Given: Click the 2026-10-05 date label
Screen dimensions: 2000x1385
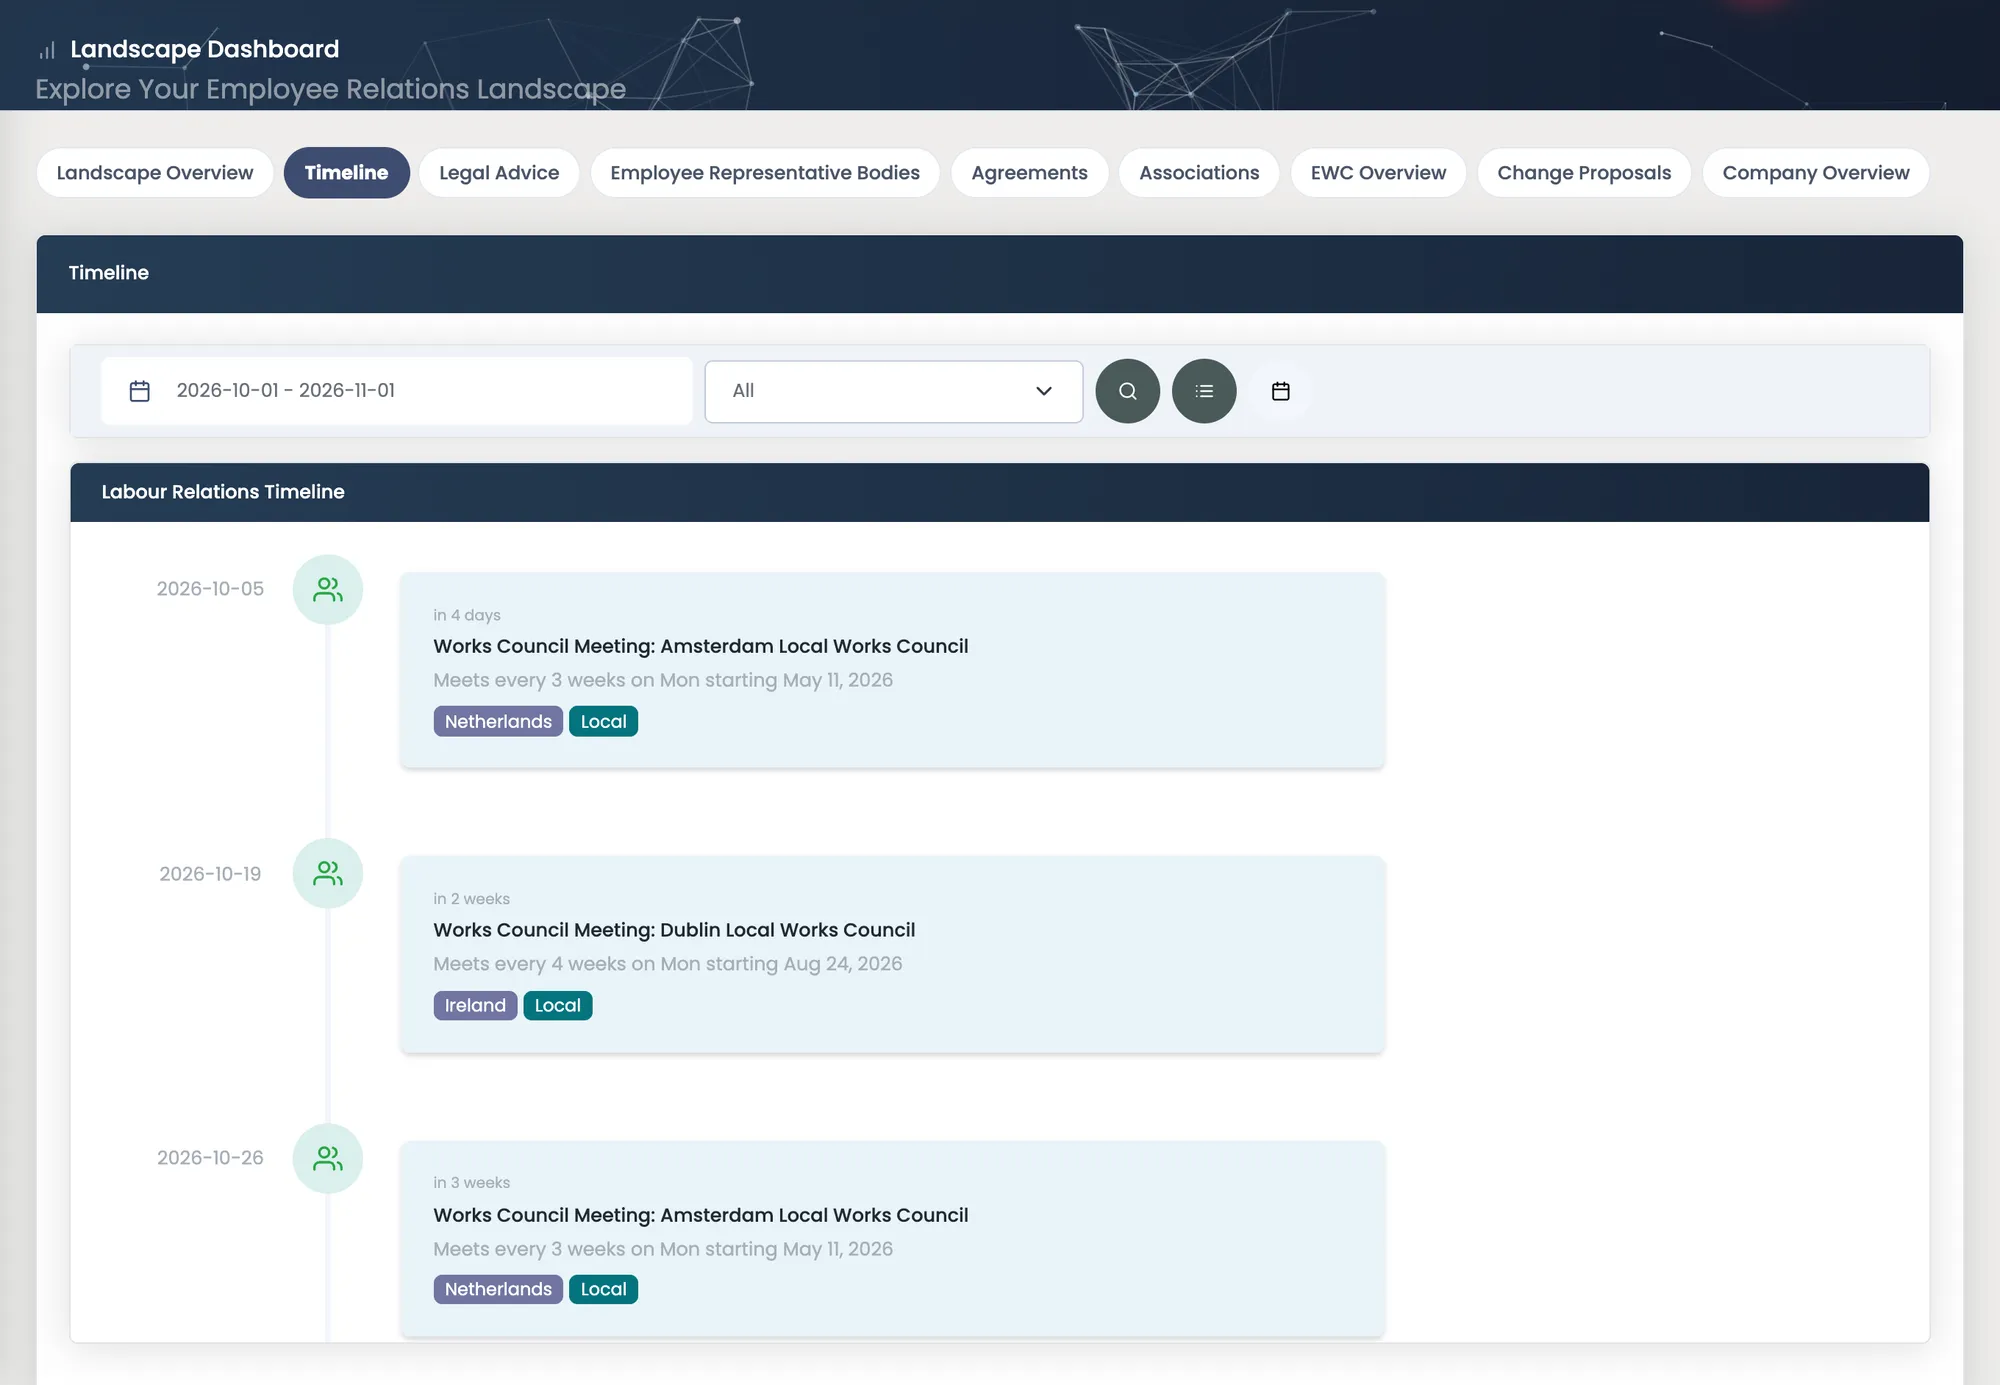Looking at the screenshot, I should 210,589.
